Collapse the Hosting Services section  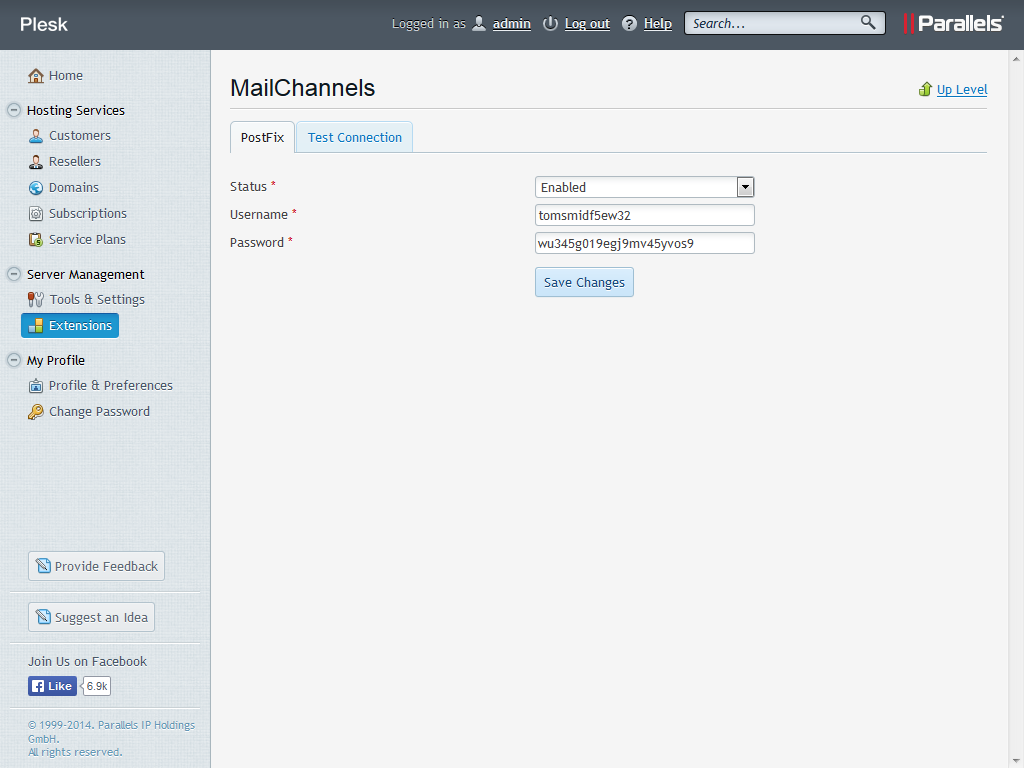click(14, 110)
